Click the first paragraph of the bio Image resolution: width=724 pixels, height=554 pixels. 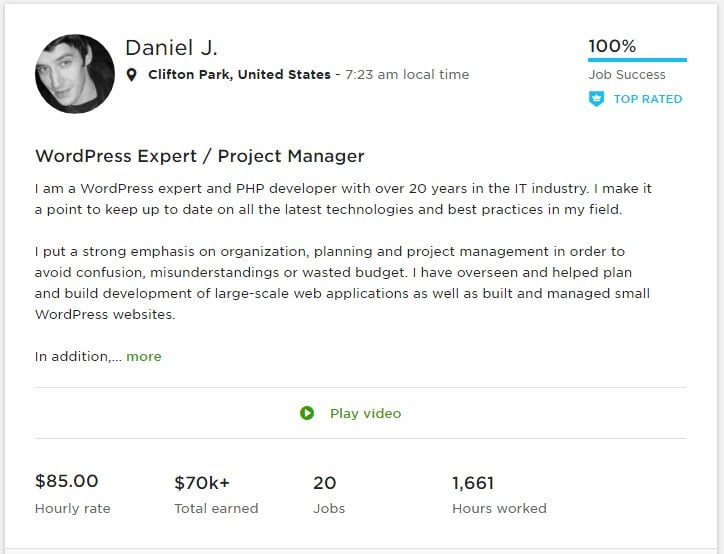pyautogui.click(x=343, y=198)
